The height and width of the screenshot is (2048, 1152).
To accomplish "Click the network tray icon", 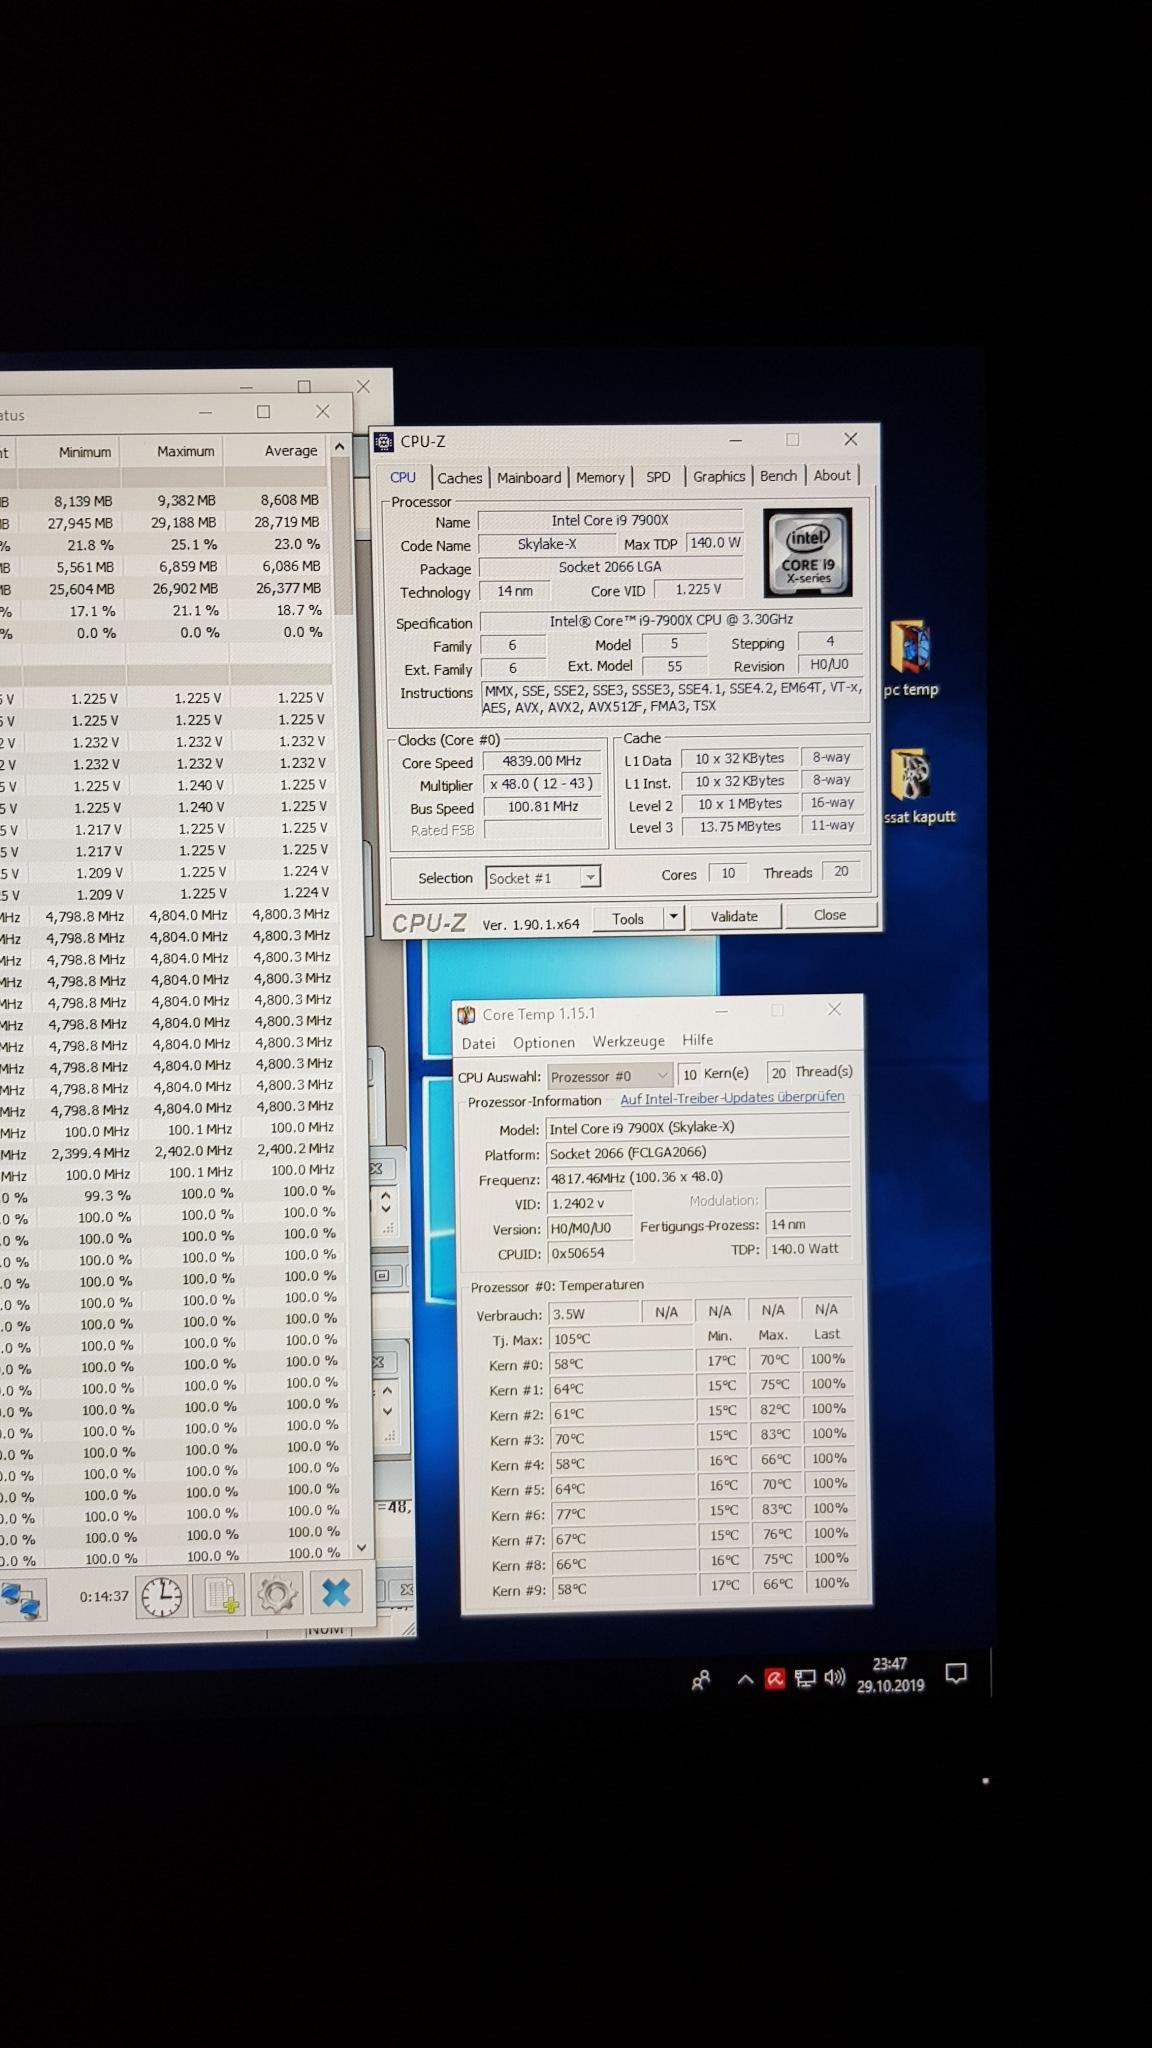I will pos(805,1678).
